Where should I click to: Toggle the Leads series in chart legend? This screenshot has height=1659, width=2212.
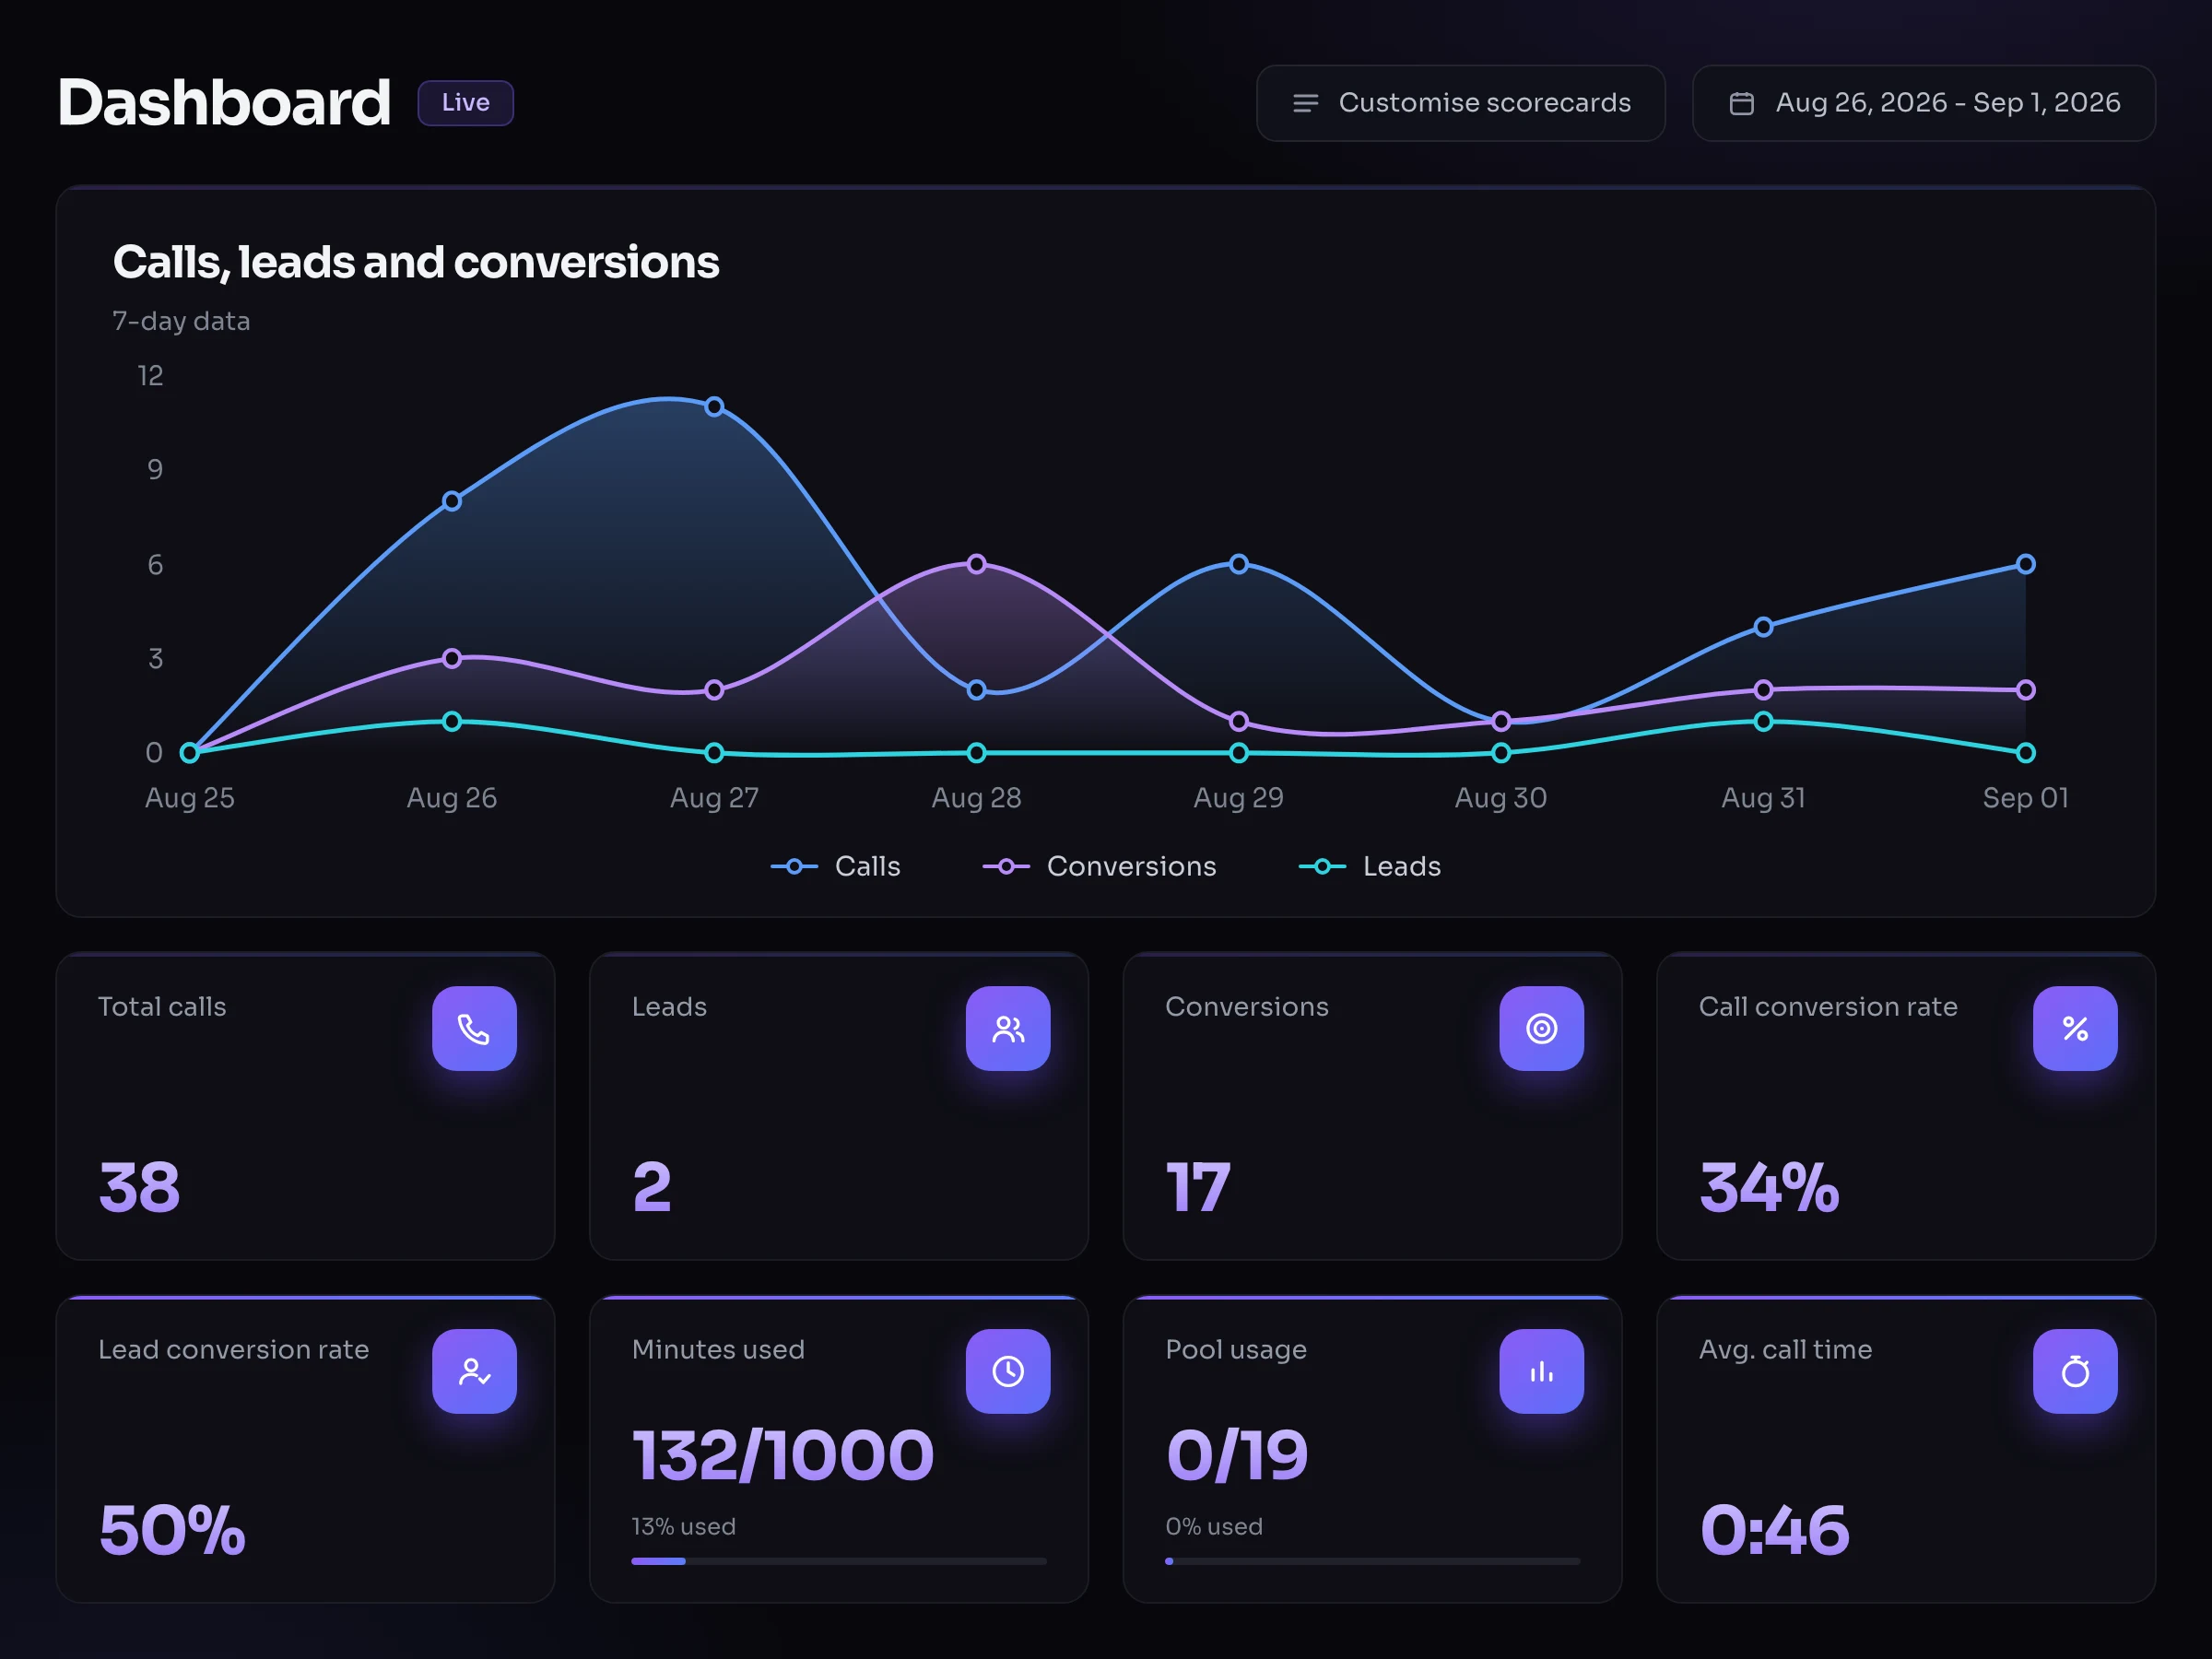coord(1369,866)
